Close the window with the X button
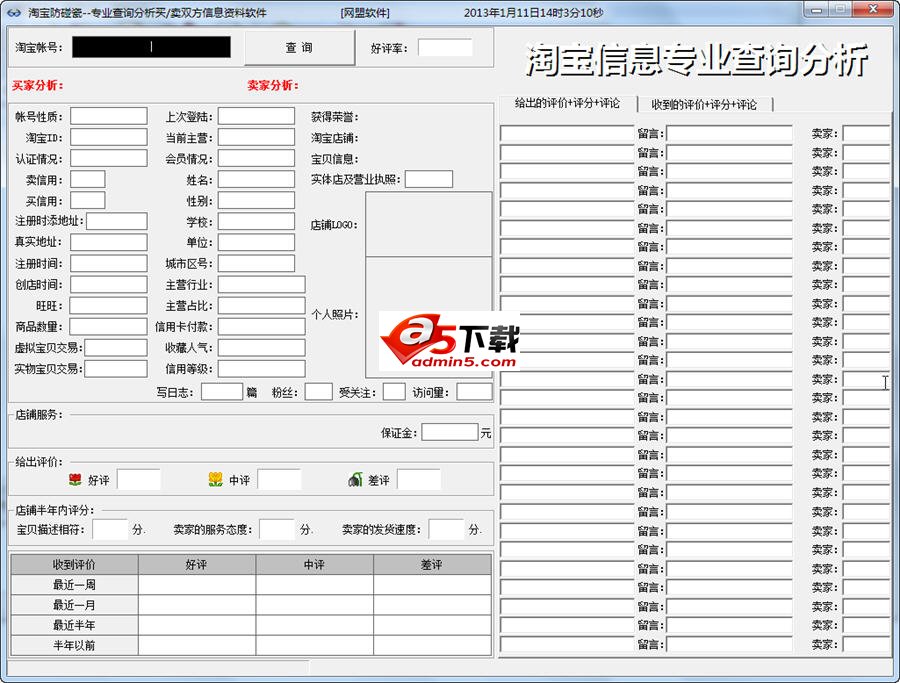The width and height of the screenshot is (900, 683). (x=873, y=10)
